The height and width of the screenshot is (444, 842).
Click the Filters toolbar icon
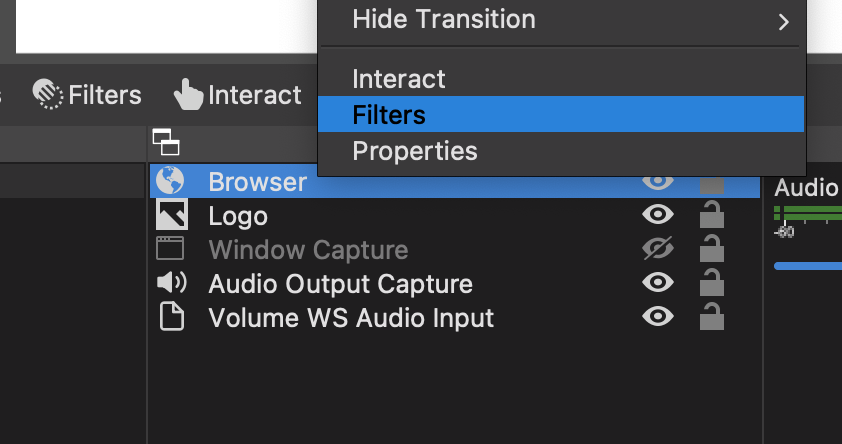[48, 94]
